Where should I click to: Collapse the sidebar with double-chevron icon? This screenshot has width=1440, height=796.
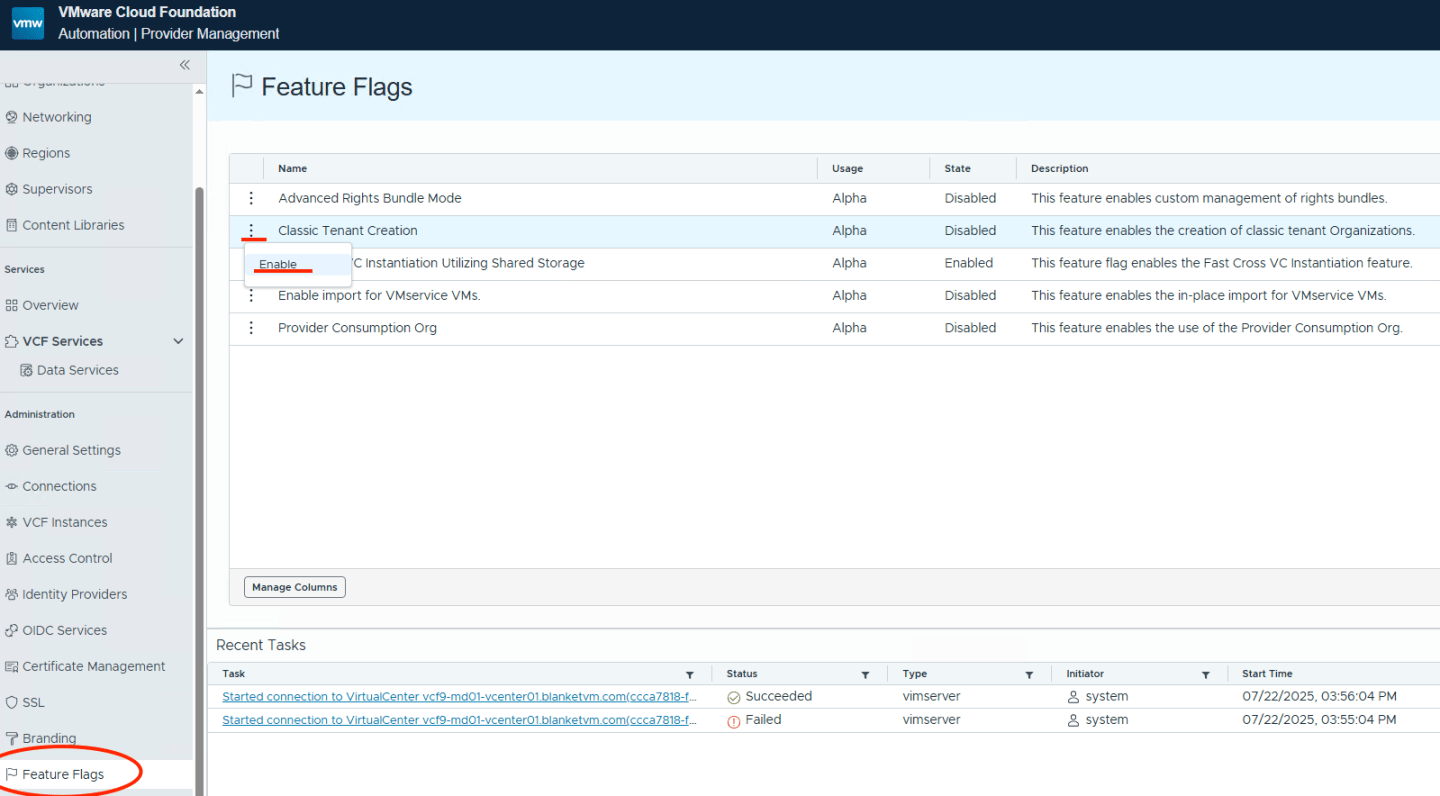[184, 65]
